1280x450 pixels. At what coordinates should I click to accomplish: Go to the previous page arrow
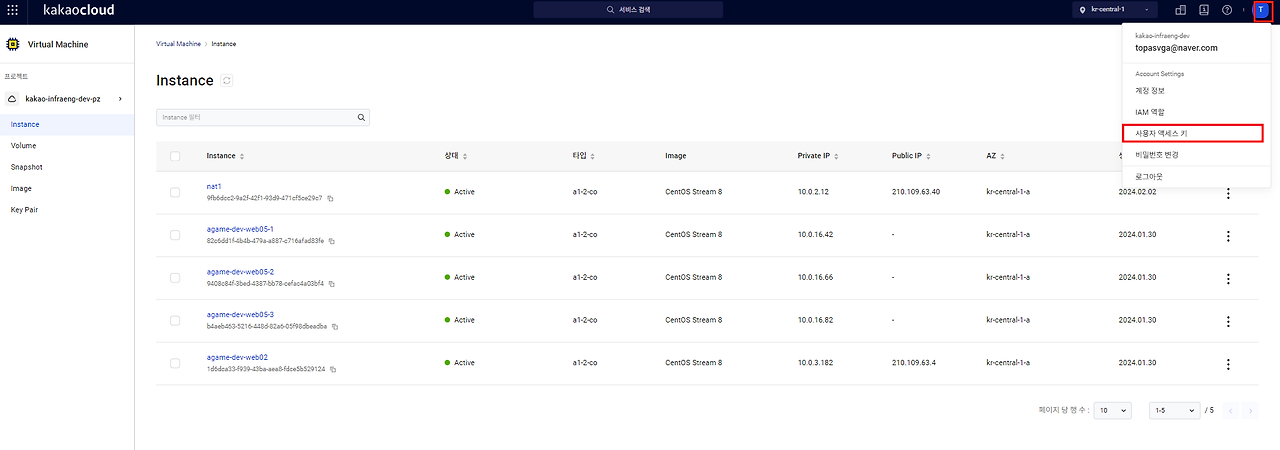pos(1230,410)
